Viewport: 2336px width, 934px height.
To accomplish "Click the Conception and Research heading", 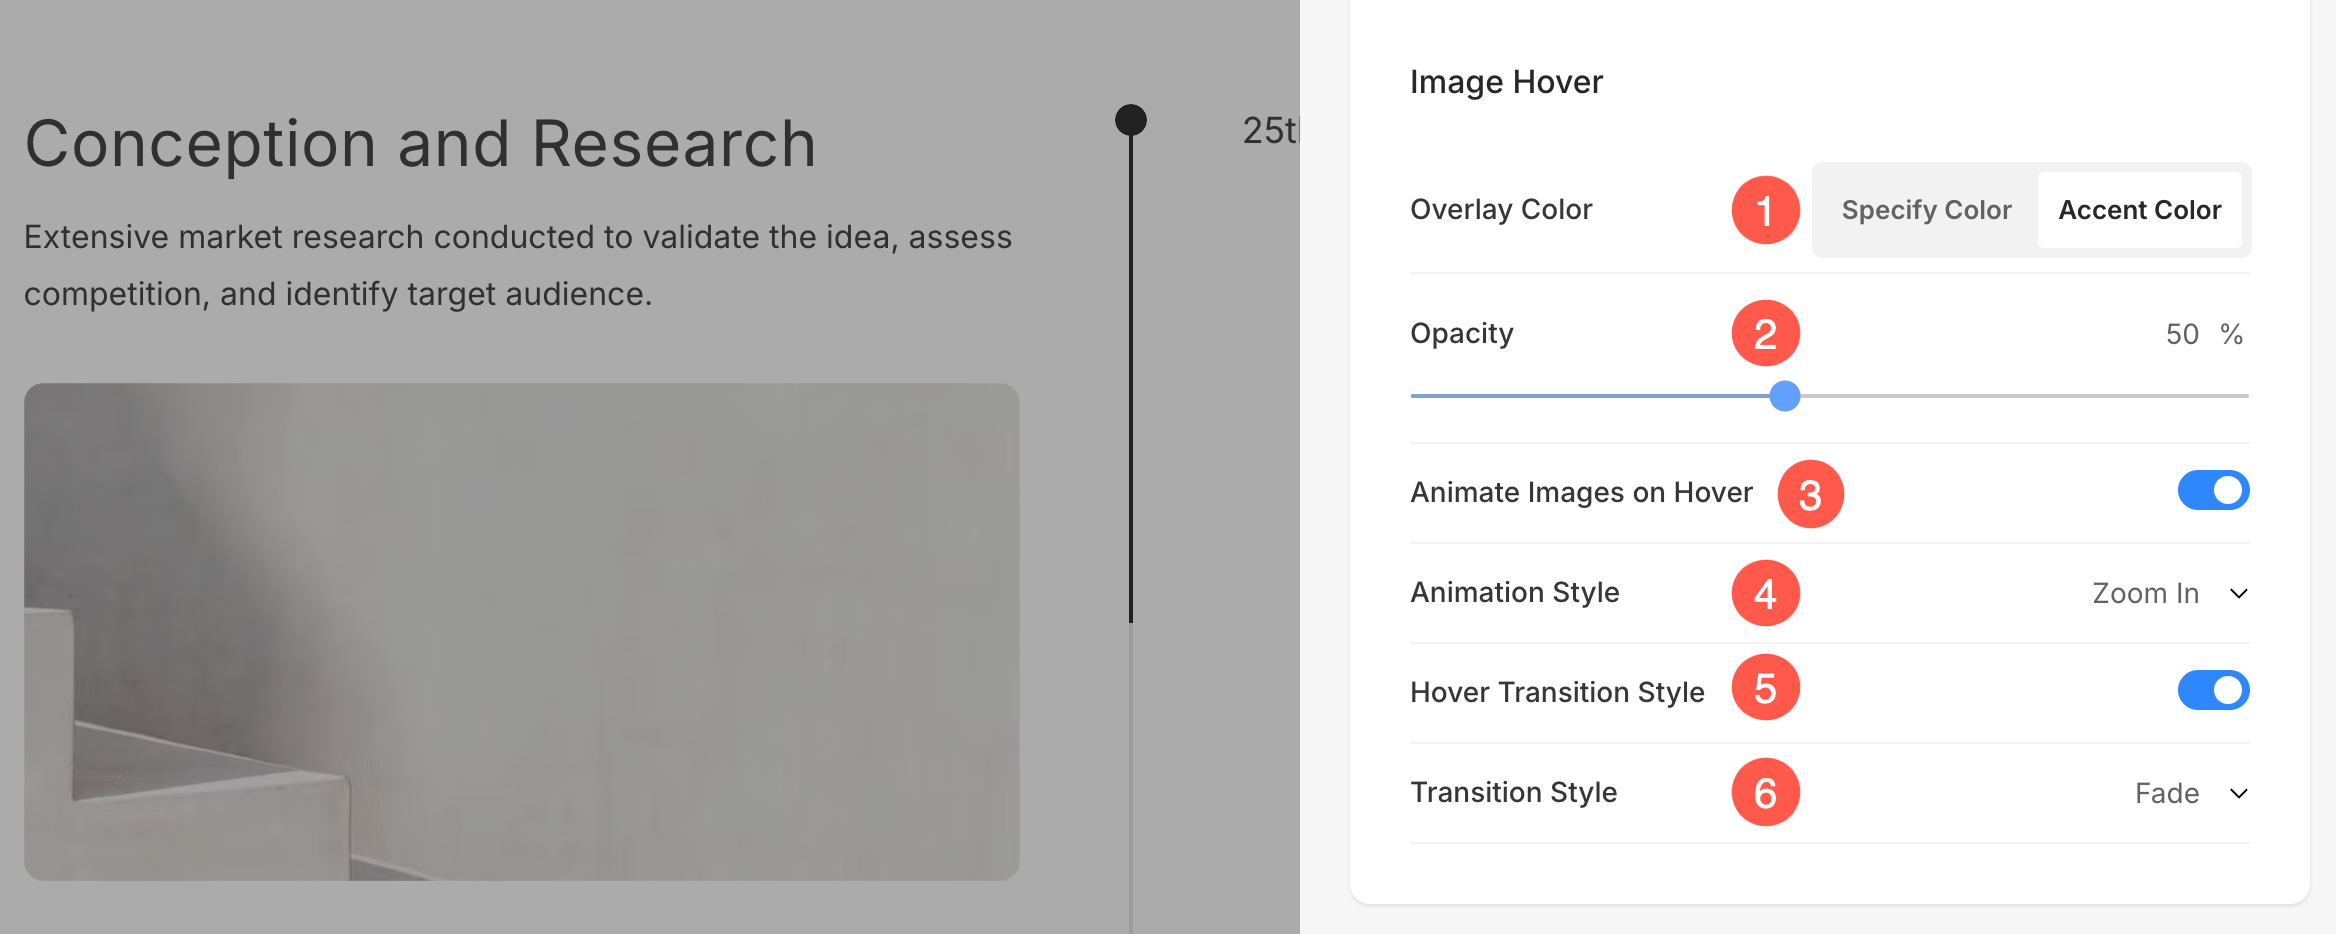I will [420, 144].
